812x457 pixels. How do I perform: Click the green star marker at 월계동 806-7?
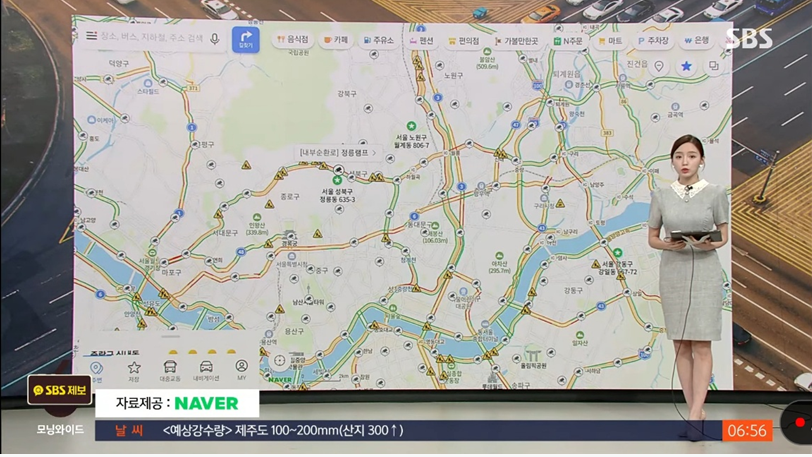(411, 126)
